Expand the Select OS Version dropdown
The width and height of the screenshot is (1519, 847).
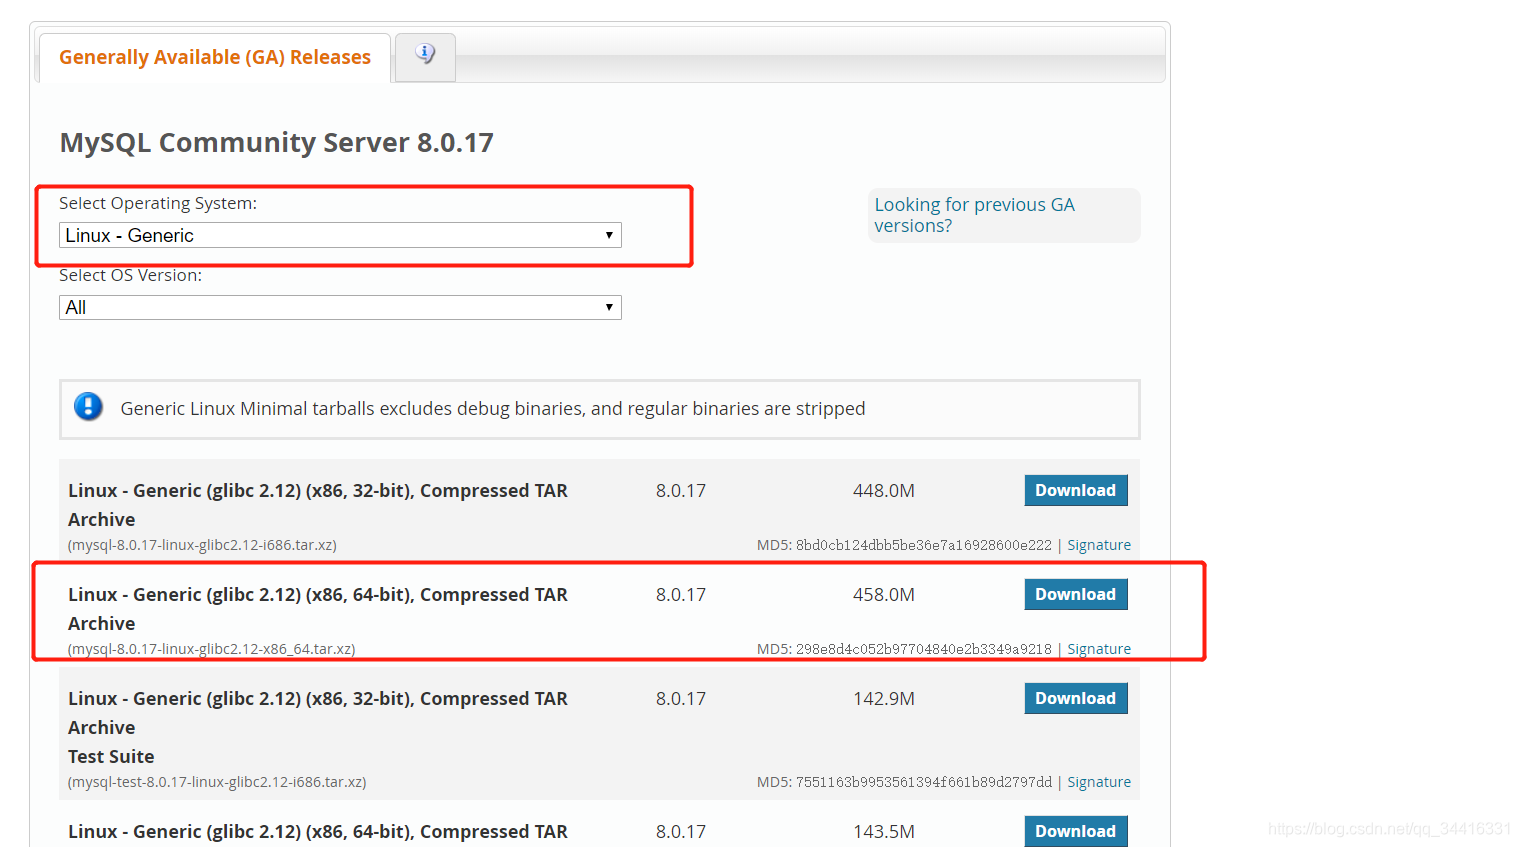pyautogui.click(x=340, y=307)
